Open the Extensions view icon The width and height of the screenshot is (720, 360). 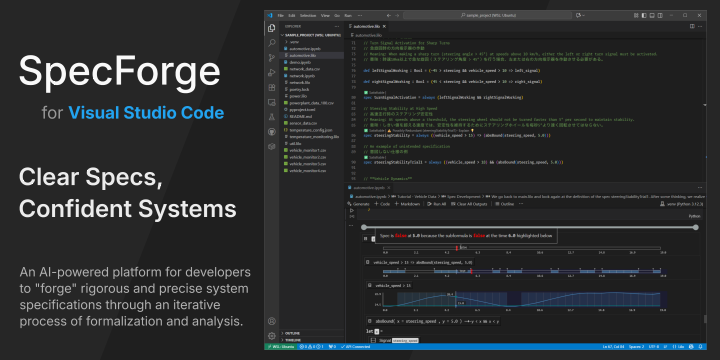pyautogui.click(x=271, y=87)
